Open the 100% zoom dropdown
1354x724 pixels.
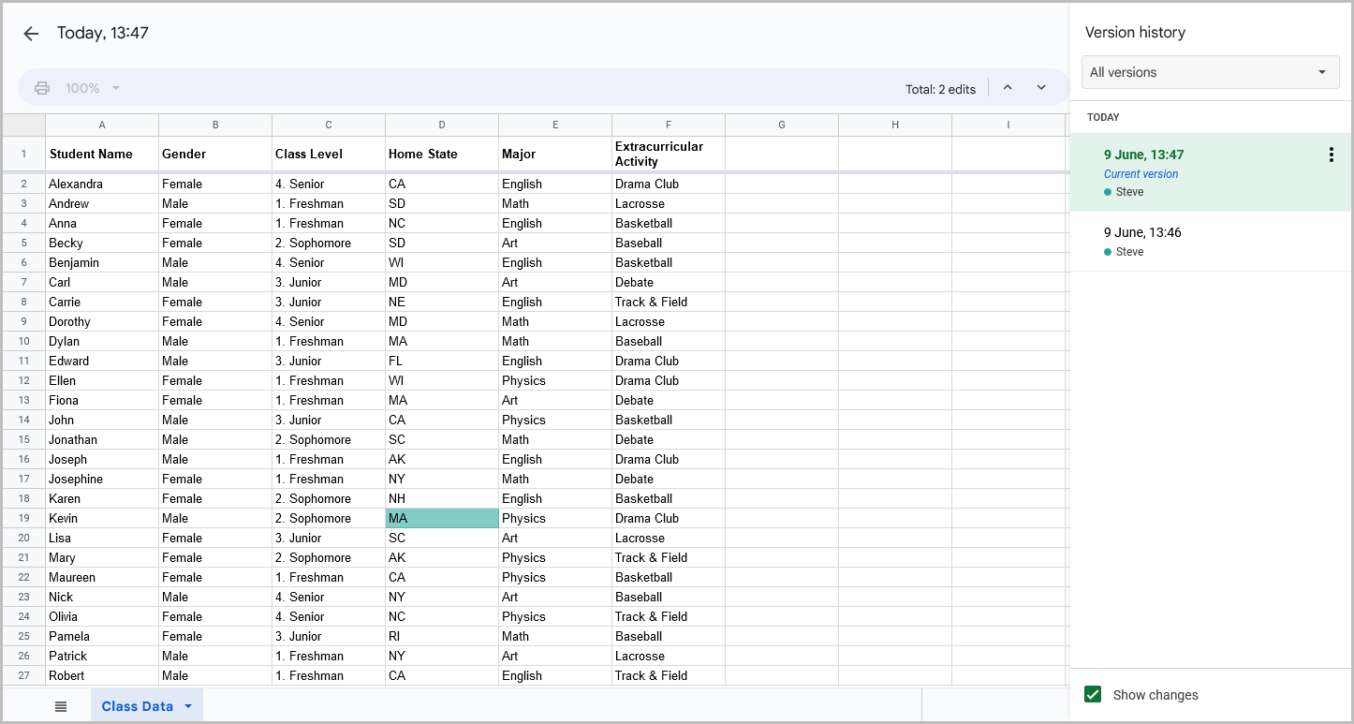92,88
